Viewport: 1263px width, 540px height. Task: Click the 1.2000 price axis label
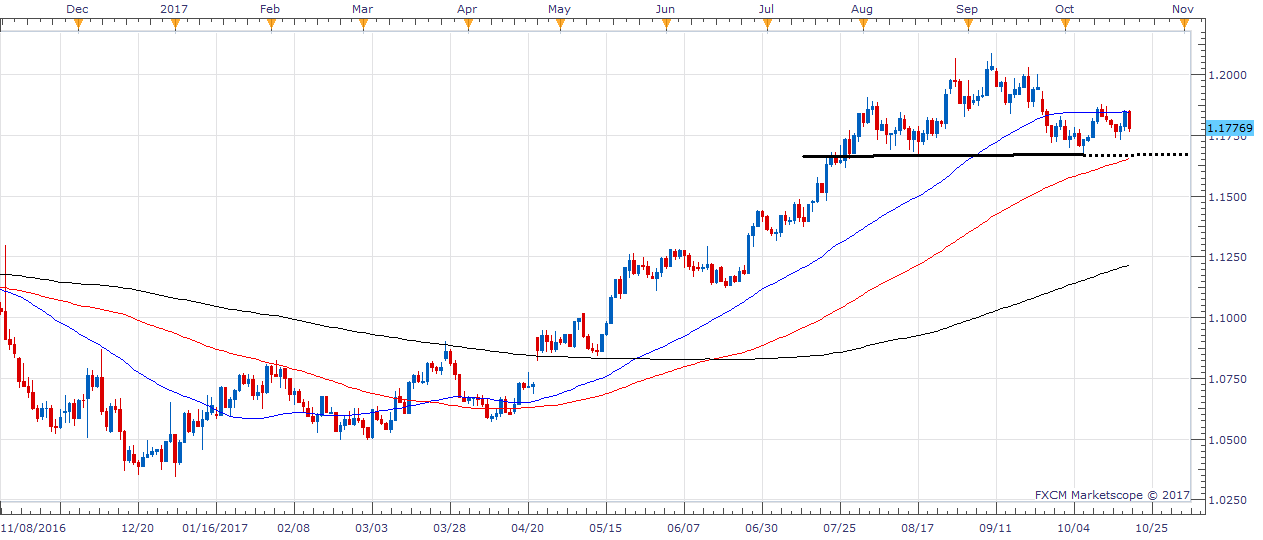pyautogui.click(x=1227, y=75)
